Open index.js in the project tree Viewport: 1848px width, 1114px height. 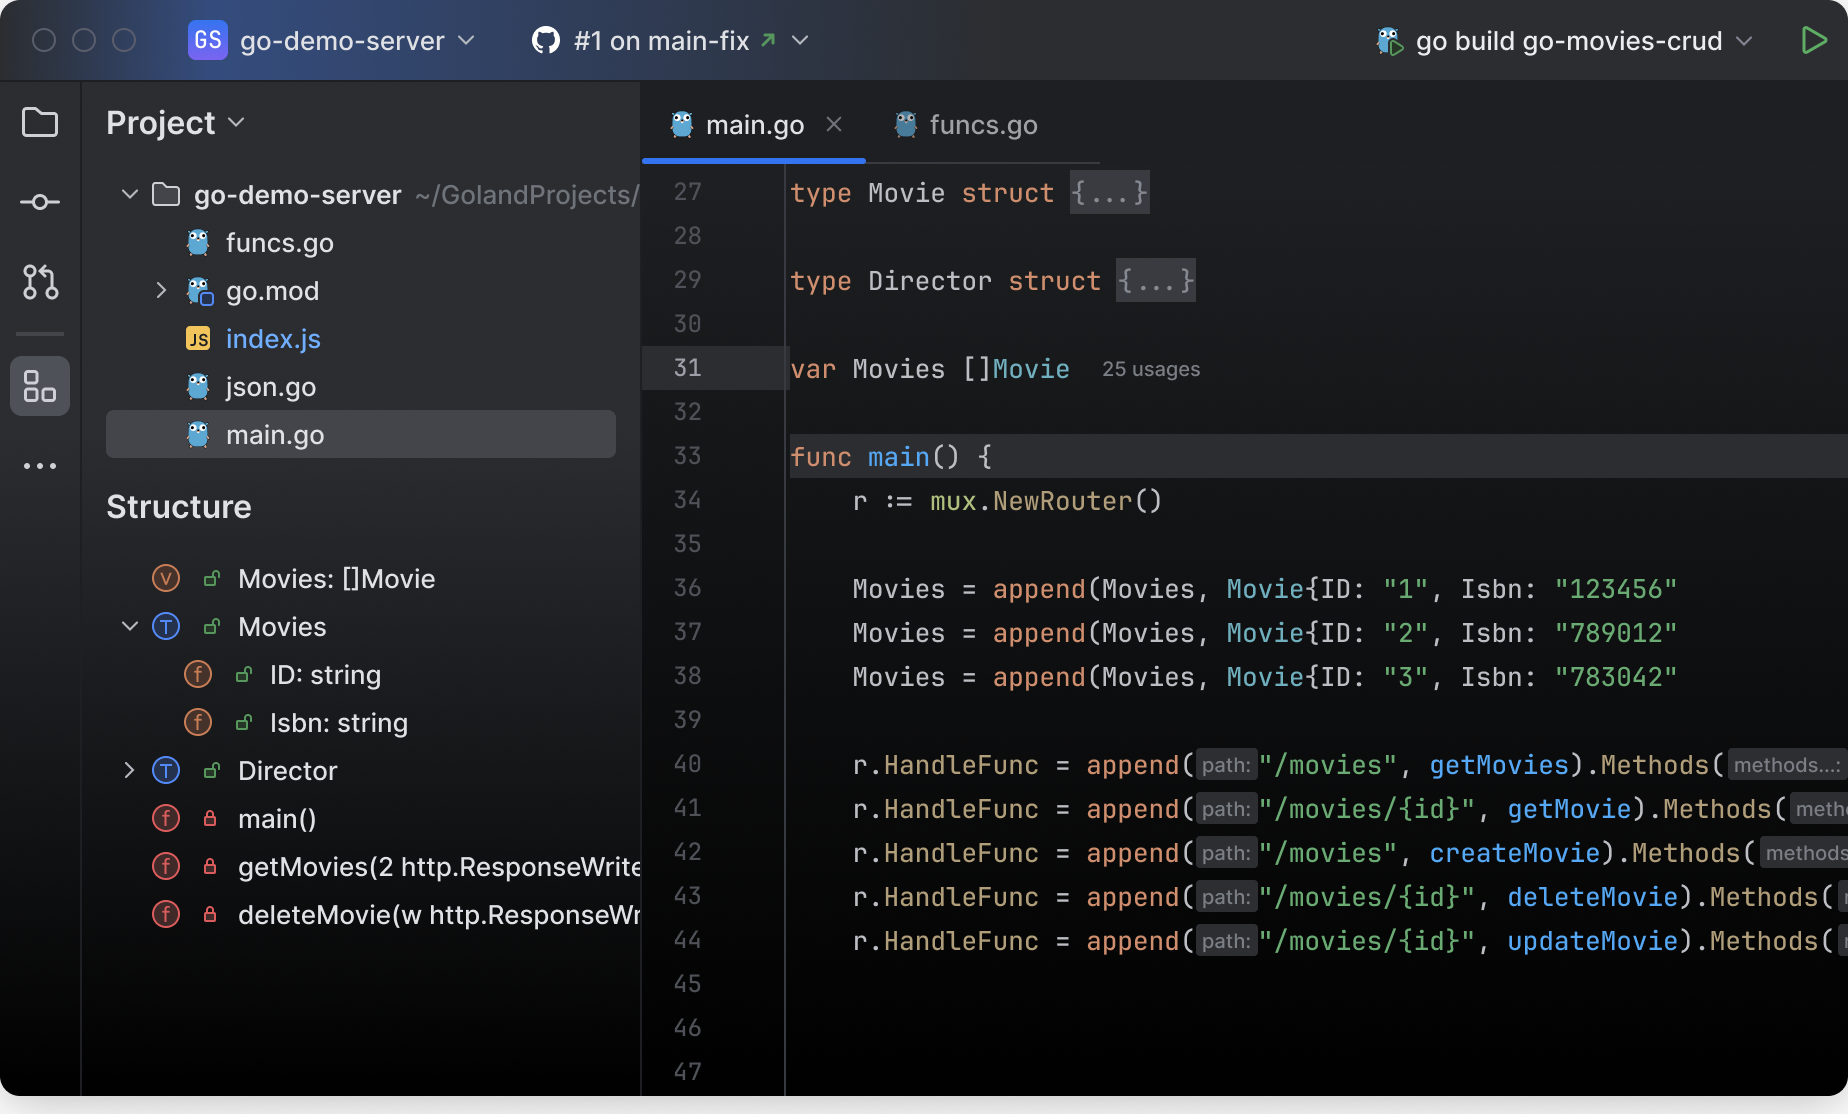coord(273,339)
